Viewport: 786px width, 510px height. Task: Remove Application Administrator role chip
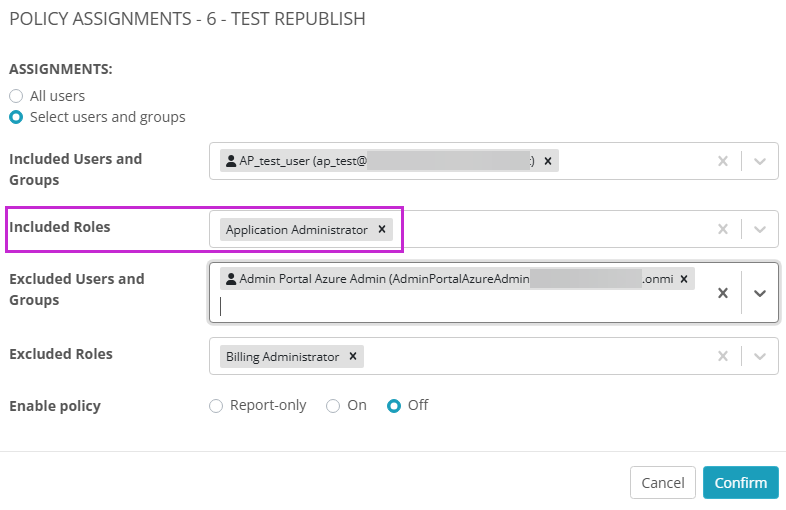381,230
